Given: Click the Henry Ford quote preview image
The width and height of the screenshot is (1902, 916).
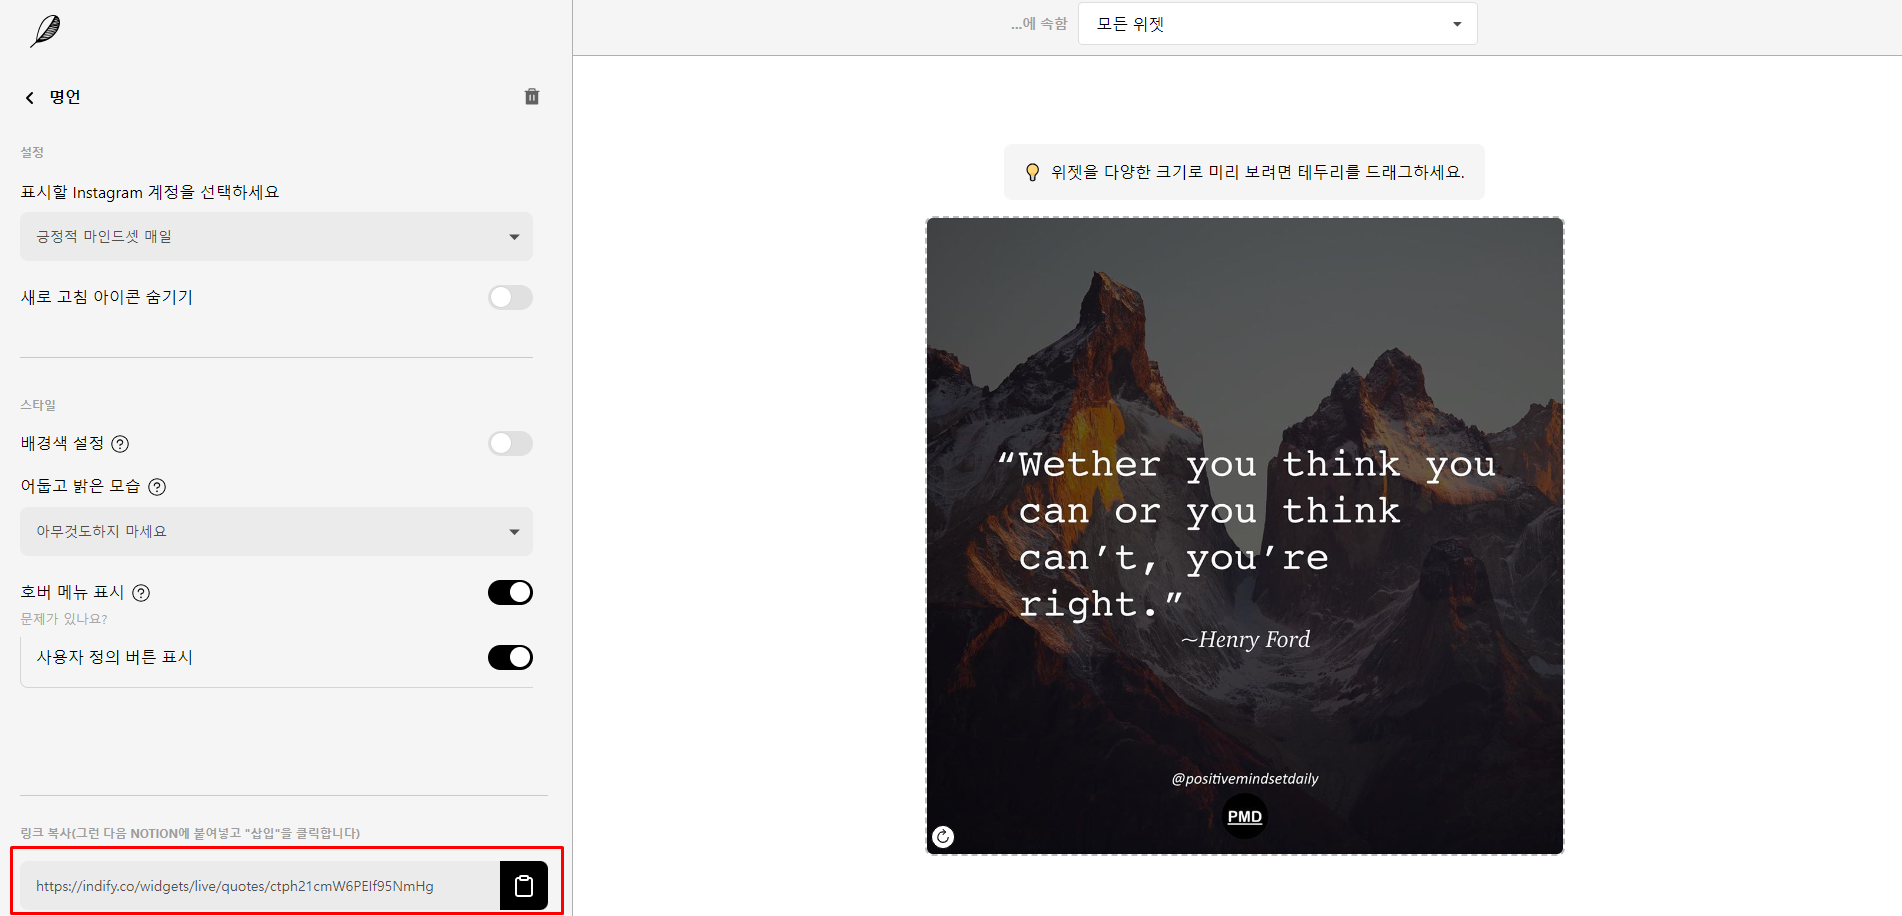Looking at the screenshot, I should tap(1244, 535).
